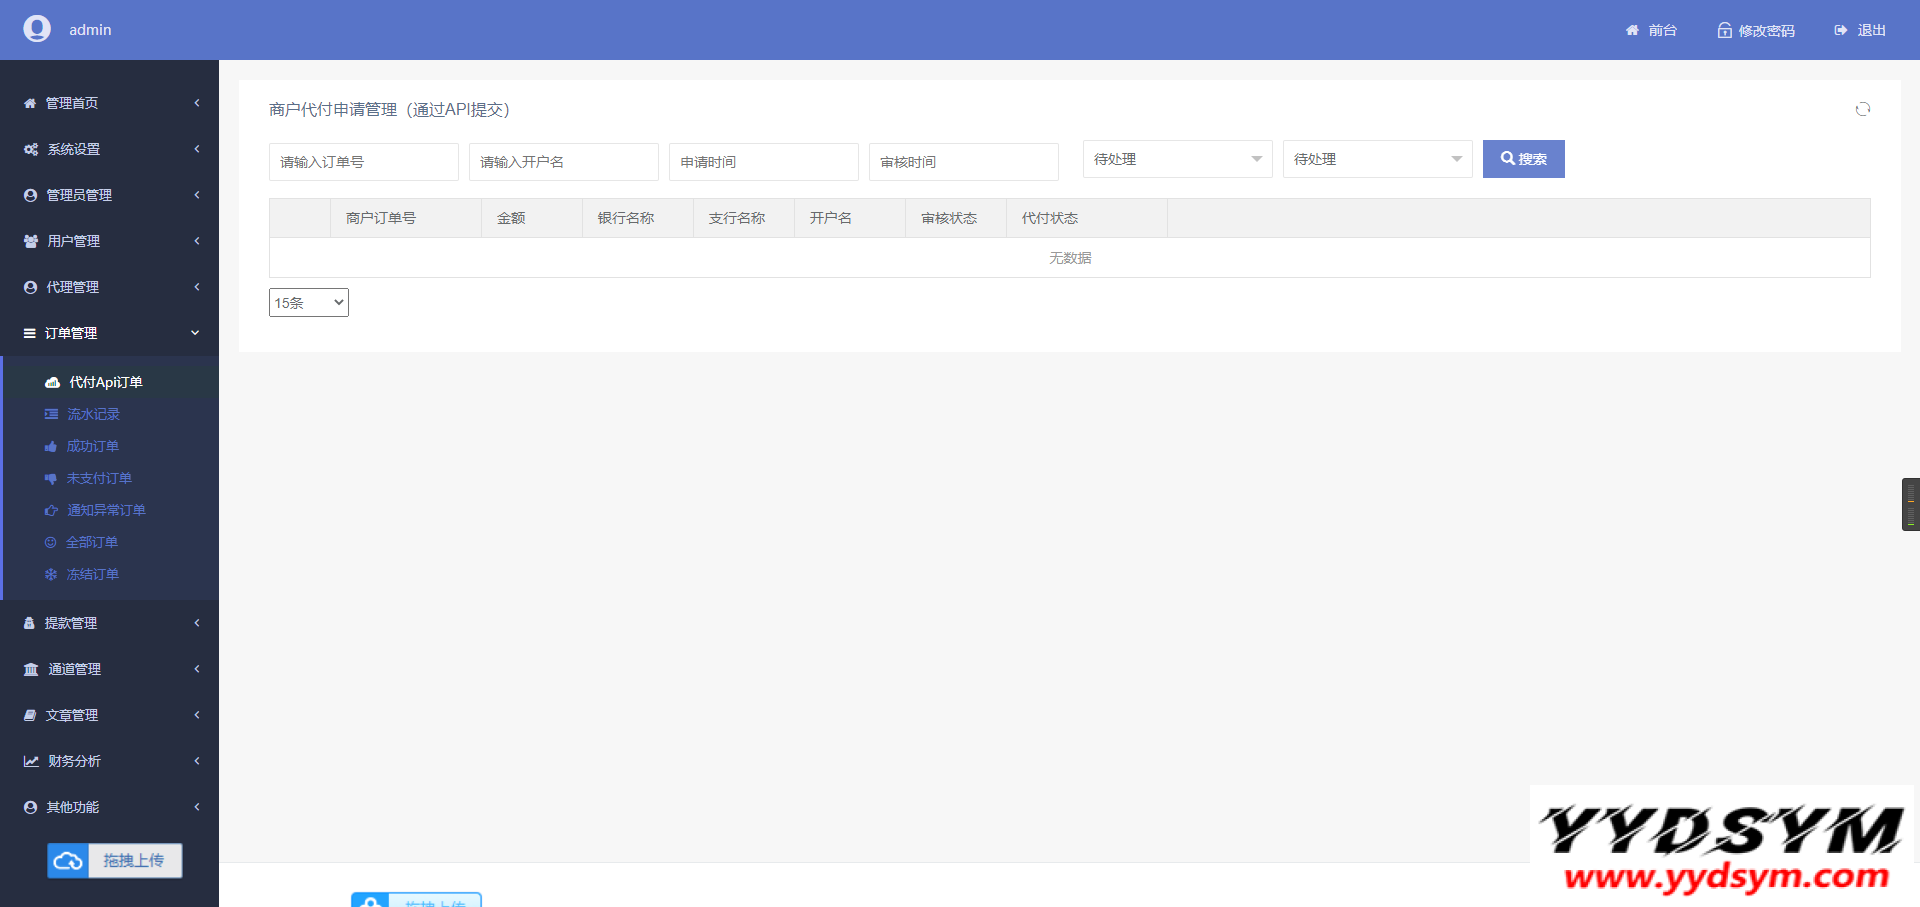Click the home icon labeled 前台

coord(1632,30)
